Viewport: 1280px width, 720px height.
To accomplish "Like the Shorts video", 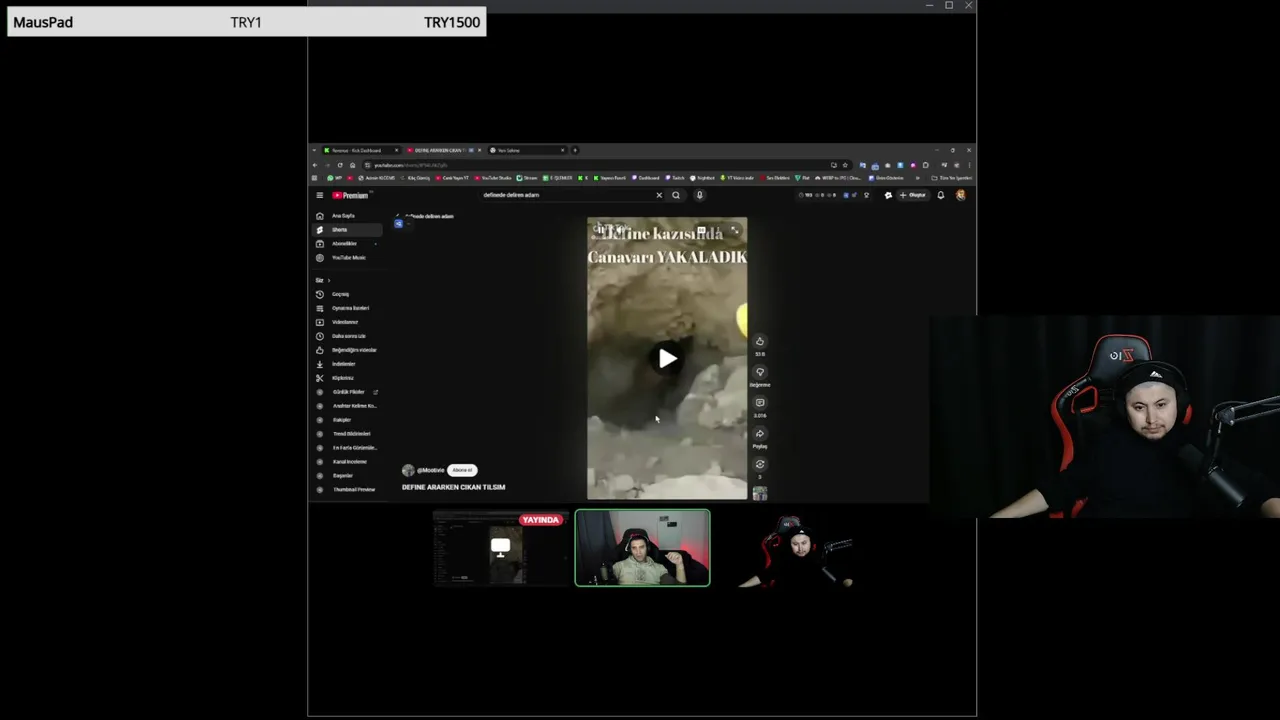I will tap(760, 341).
